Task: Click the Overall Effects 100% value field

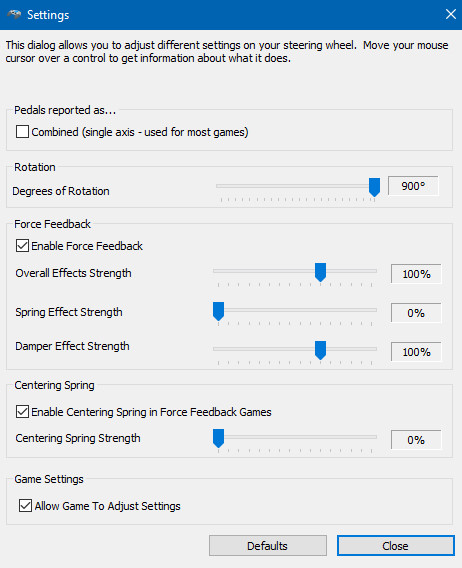Action: (416, 273)
